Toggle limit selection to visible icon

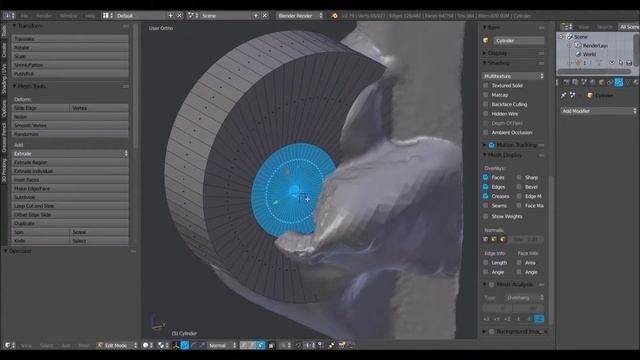(271, 345)
